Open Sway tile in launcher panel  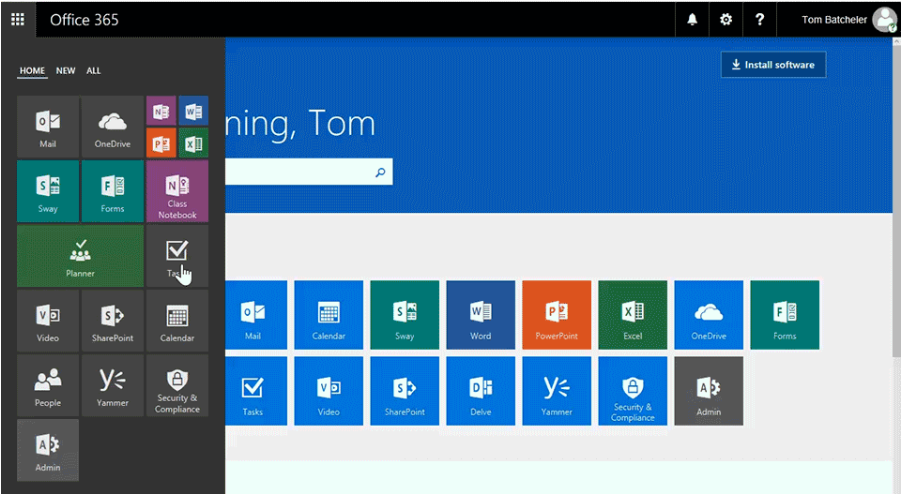click(48, 192)
